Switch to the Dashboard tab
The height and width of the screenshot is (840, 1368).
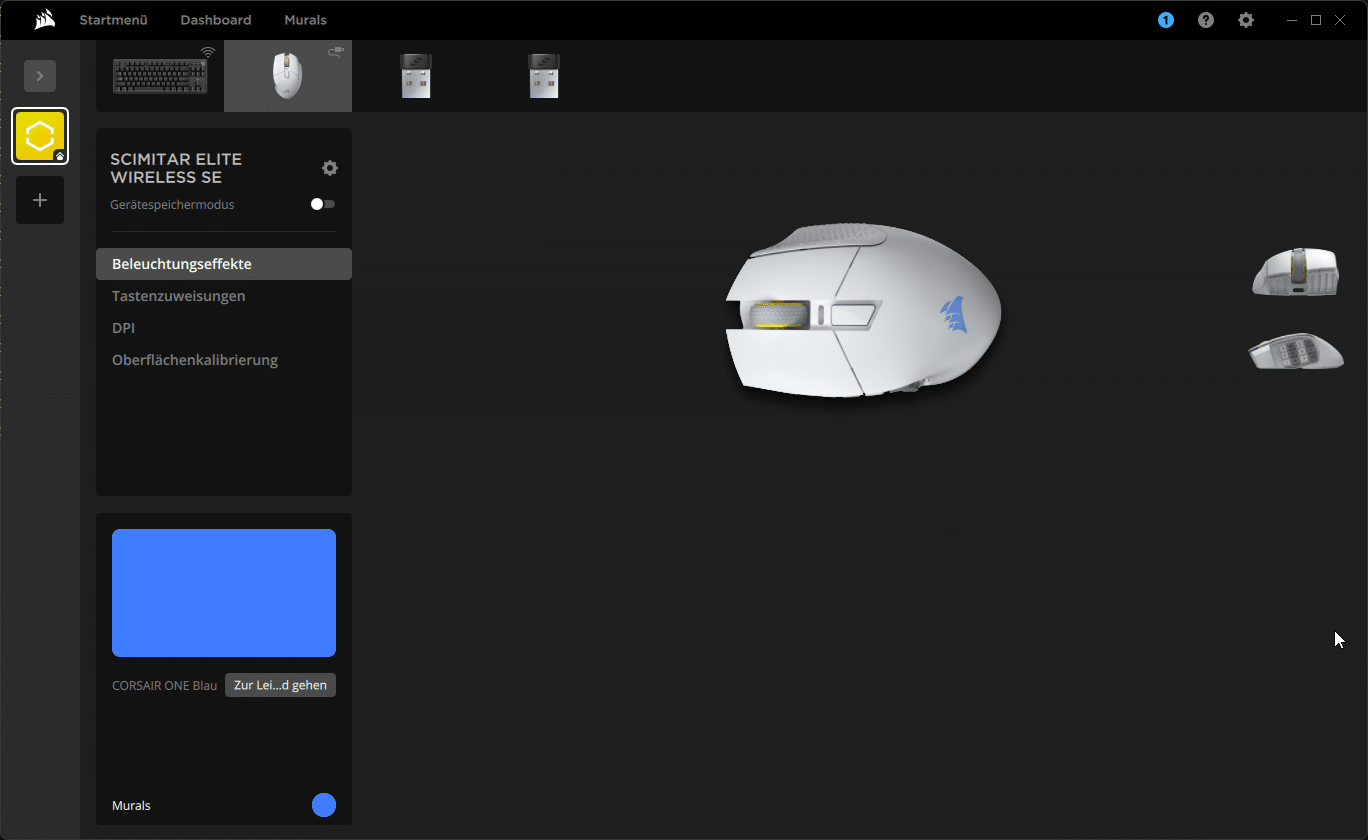tap(216, 20)
